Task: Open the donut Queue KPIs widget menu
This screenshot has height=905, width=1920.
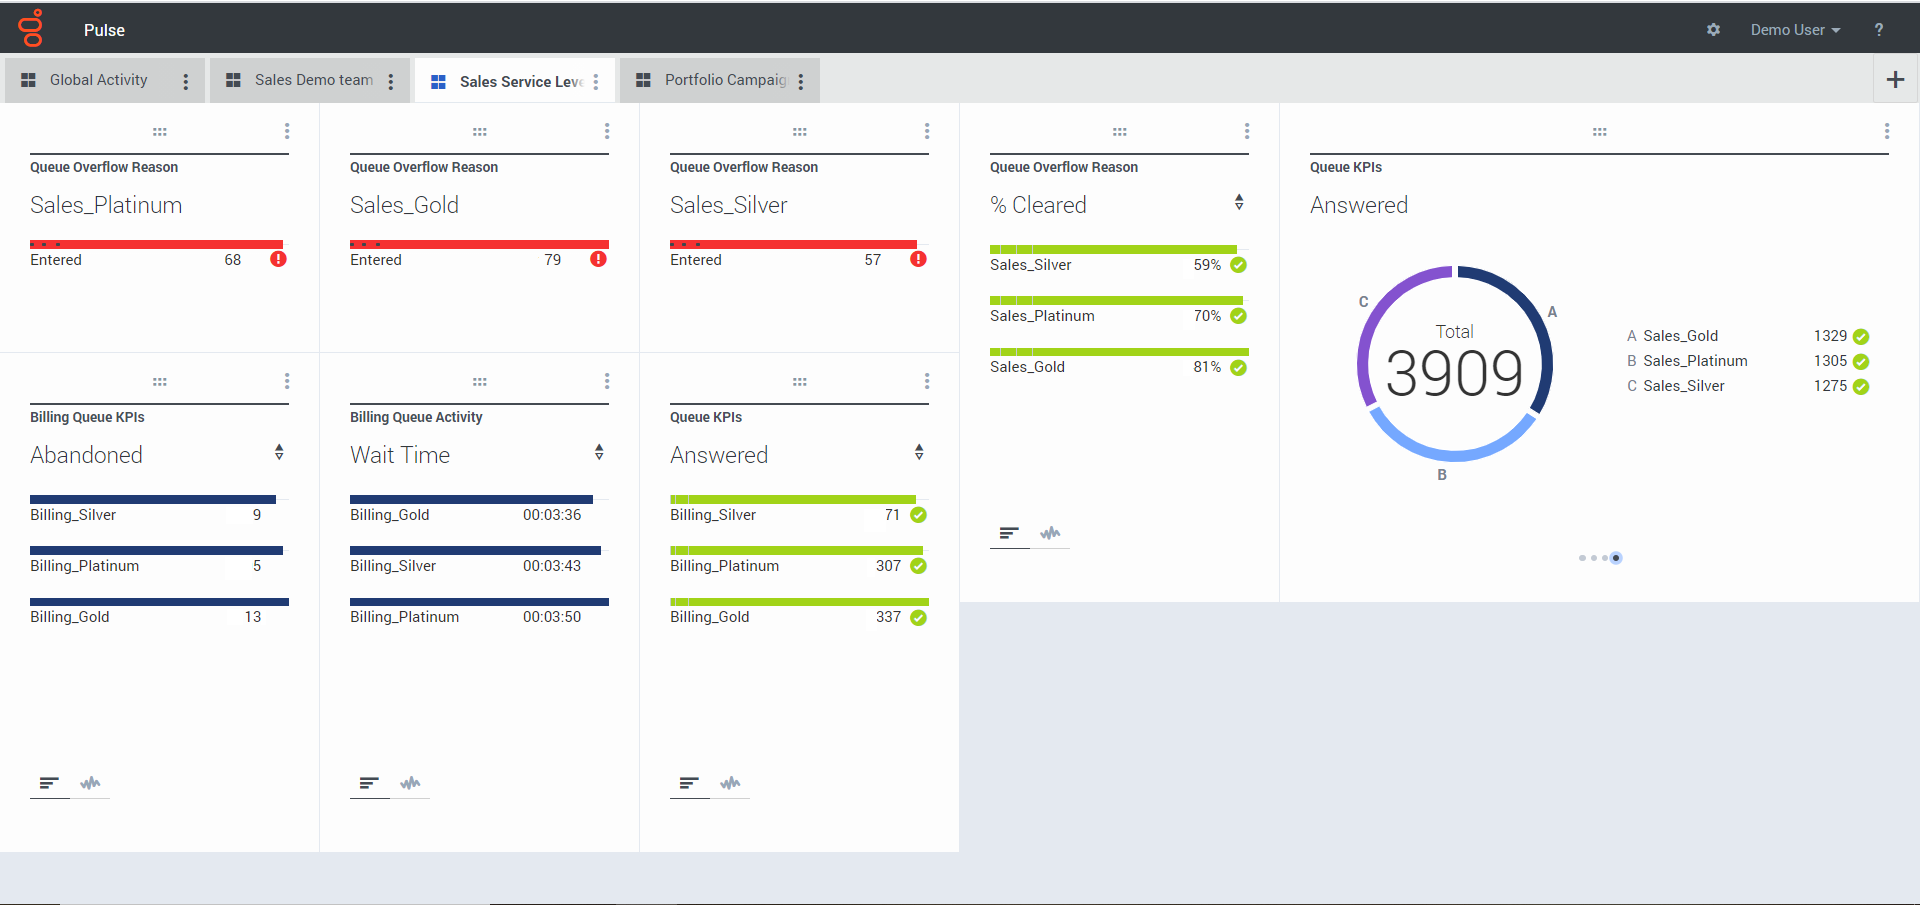Action: [x=1886, y=131]
